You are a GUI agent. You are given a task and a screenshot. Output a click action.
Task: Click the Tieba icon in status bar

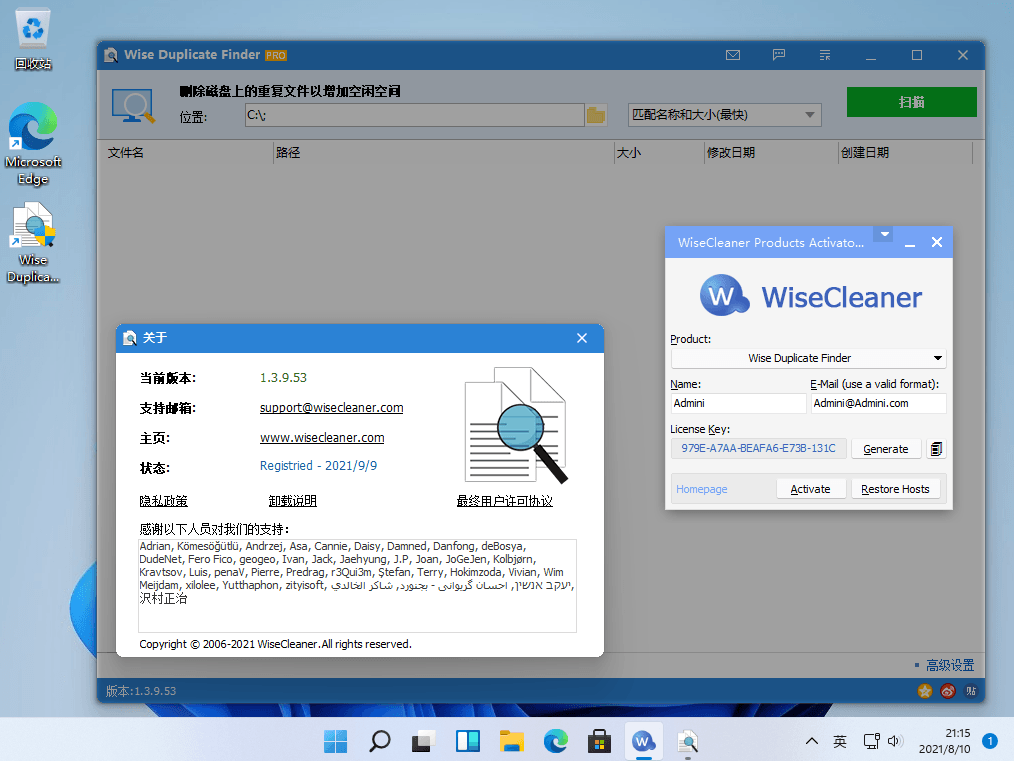[x=971, y=691]
